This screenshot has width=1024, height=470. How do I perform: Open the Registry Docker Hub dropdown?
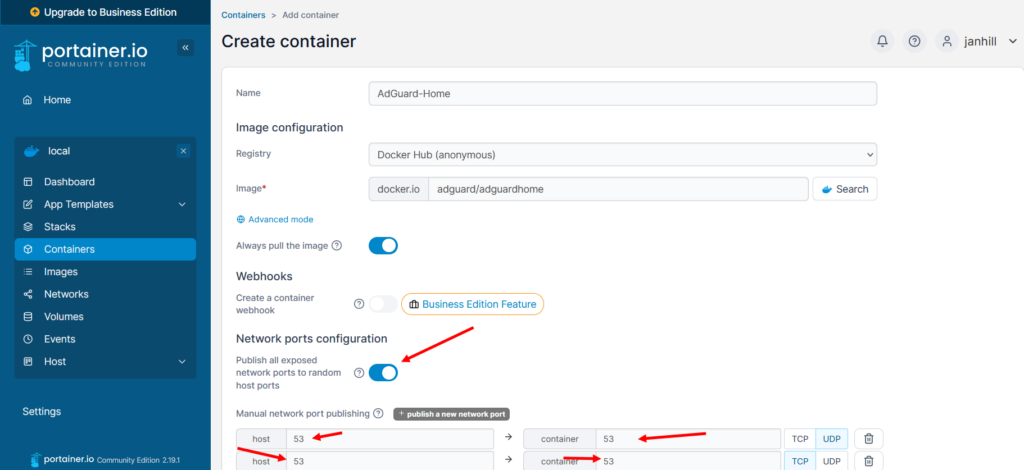tap(622, 155)
